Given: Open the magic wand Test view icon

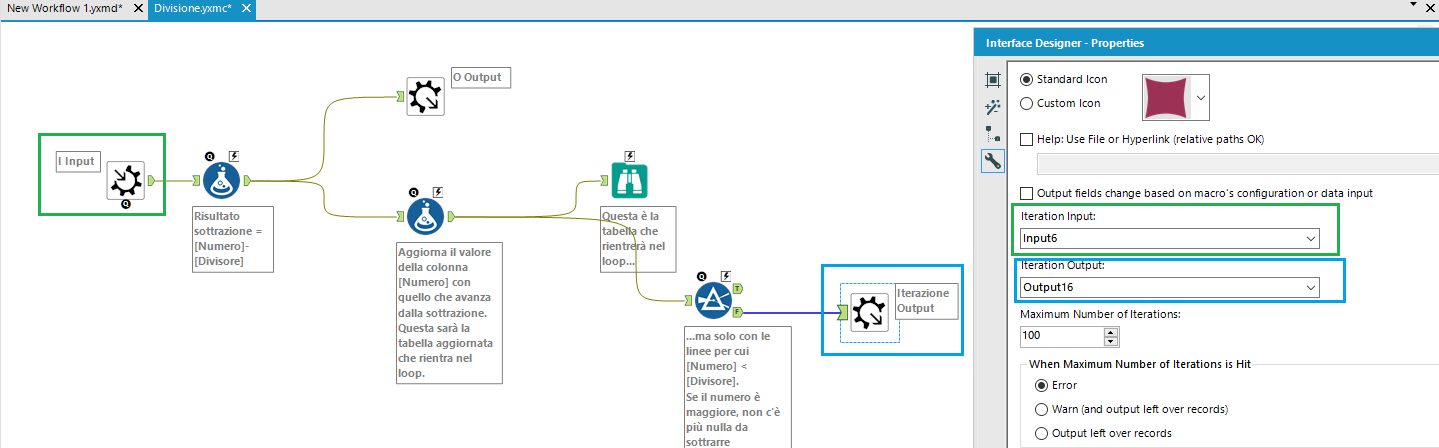Looking at the screenshot, I should coord(993,107).
